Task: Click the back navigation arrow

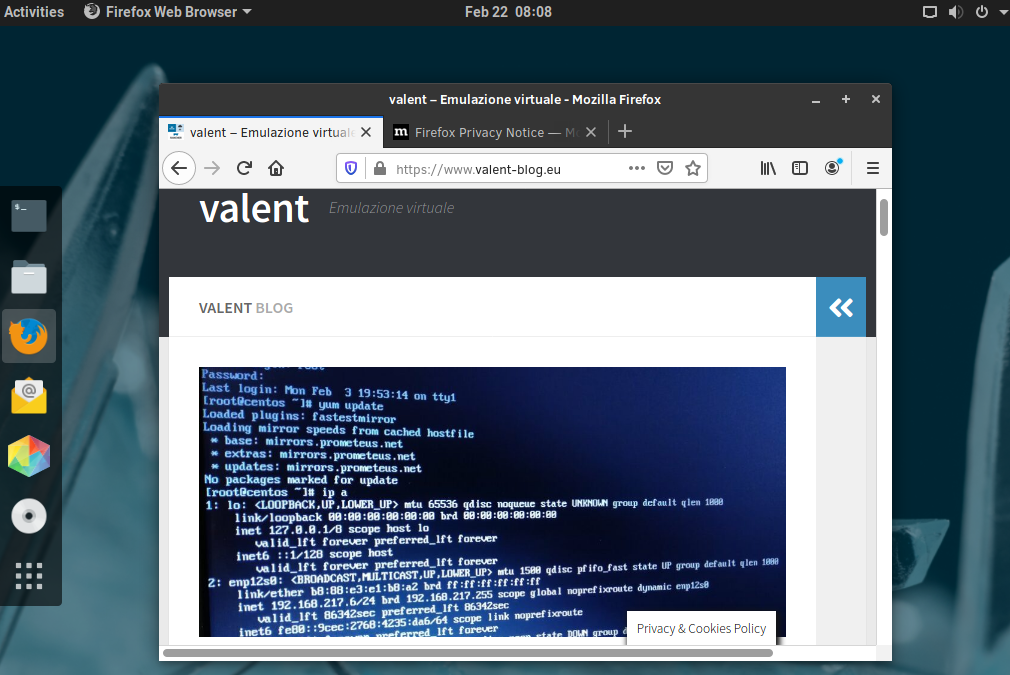Action: (179, 167)
